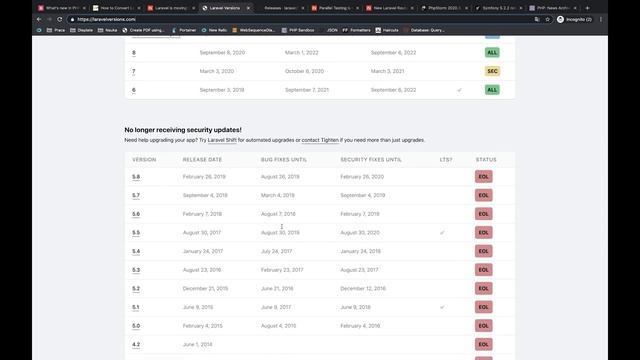
Task: Open the version 5.8 link
Action: (x=136, y=177)
